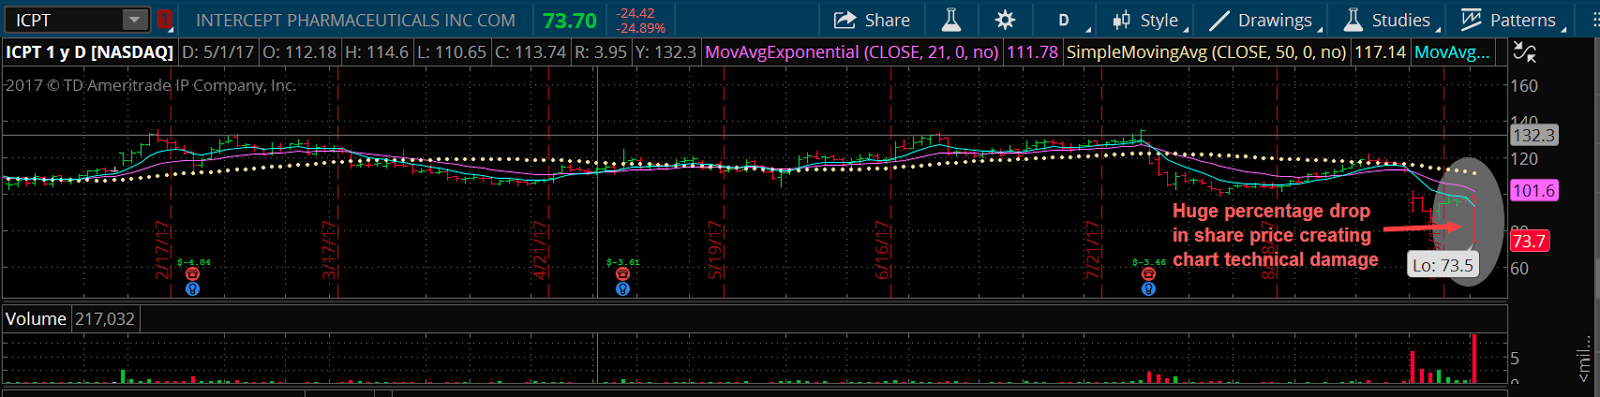Open the Studies menu
Viewport: 1600px width, 397px height.
[1390, 20]
